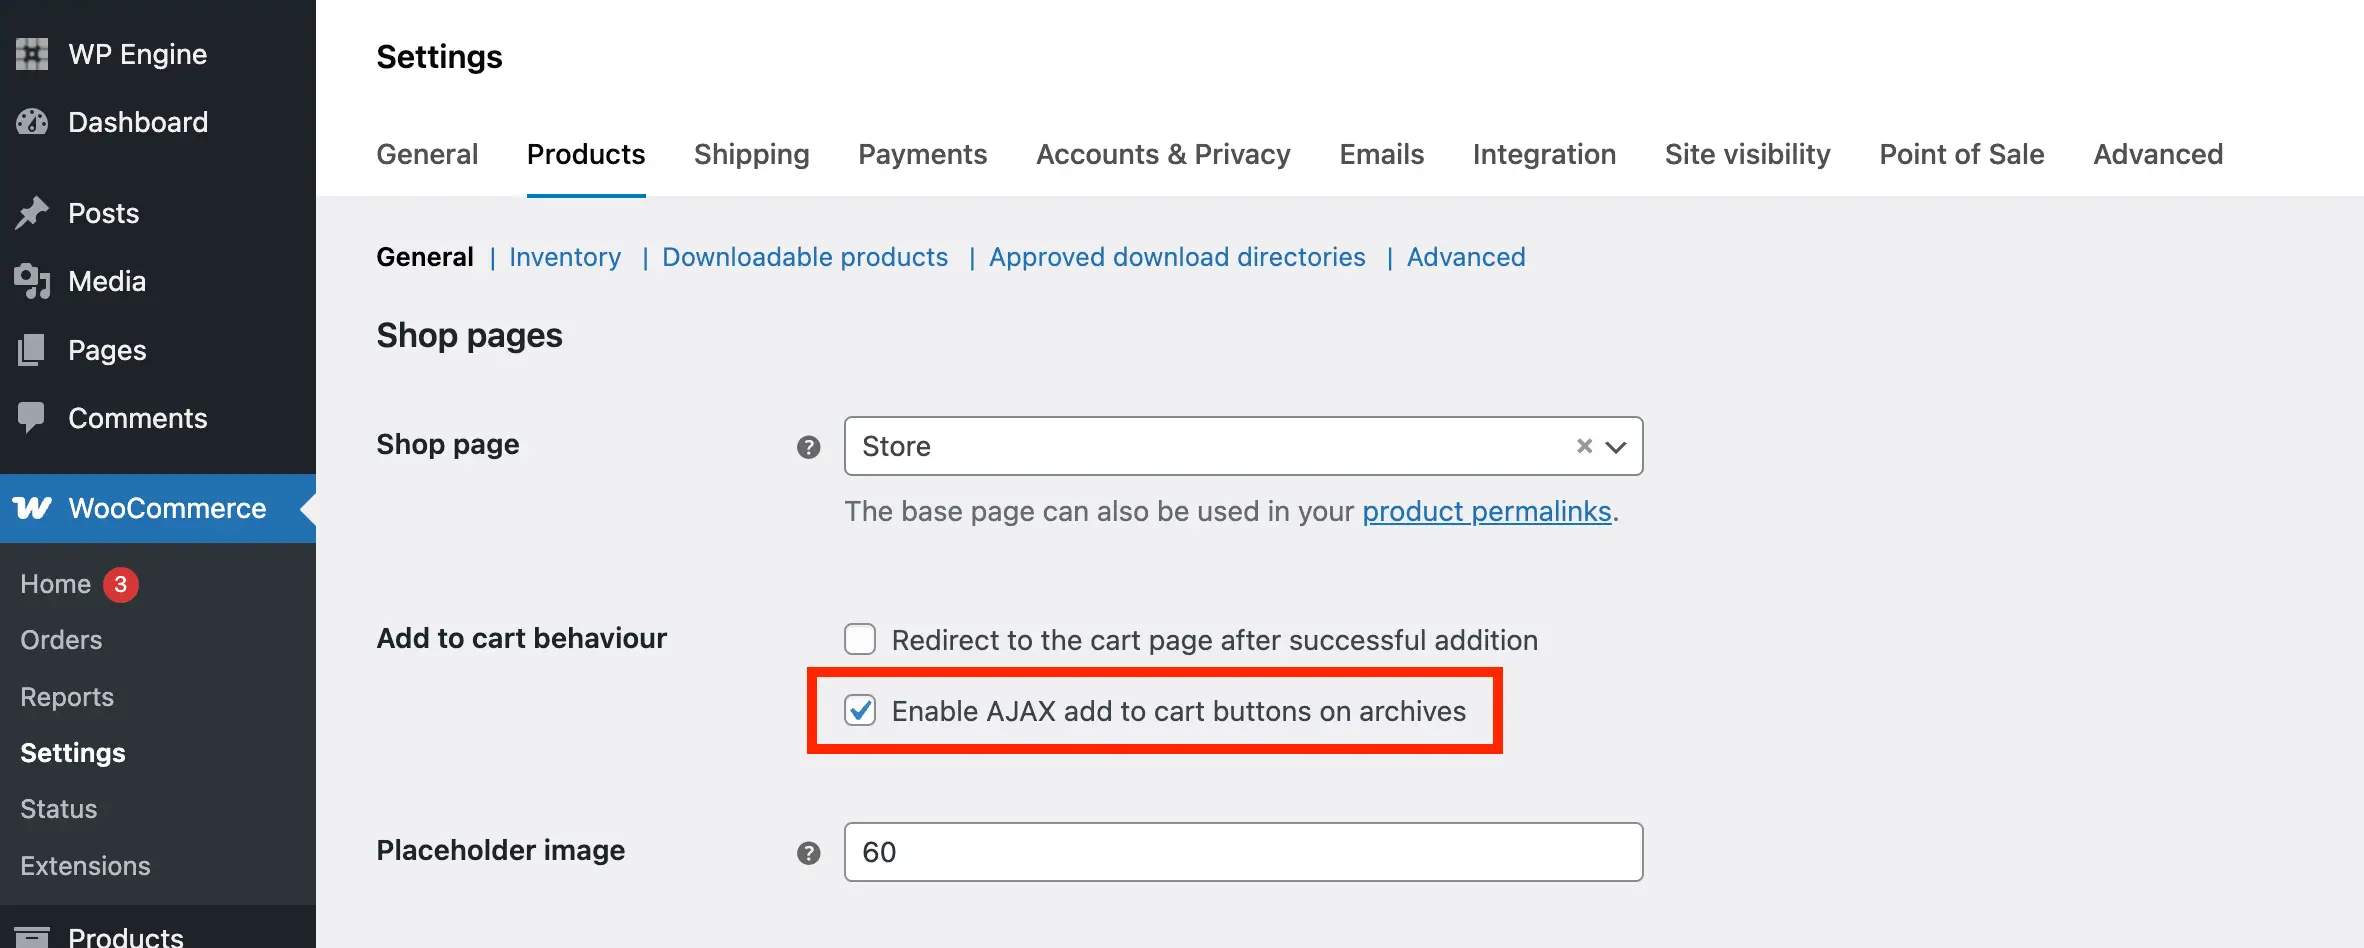The image size is (2364, 948).
Task: Select Status in the WooCommerce menu
Action: [x=58, y=808]
